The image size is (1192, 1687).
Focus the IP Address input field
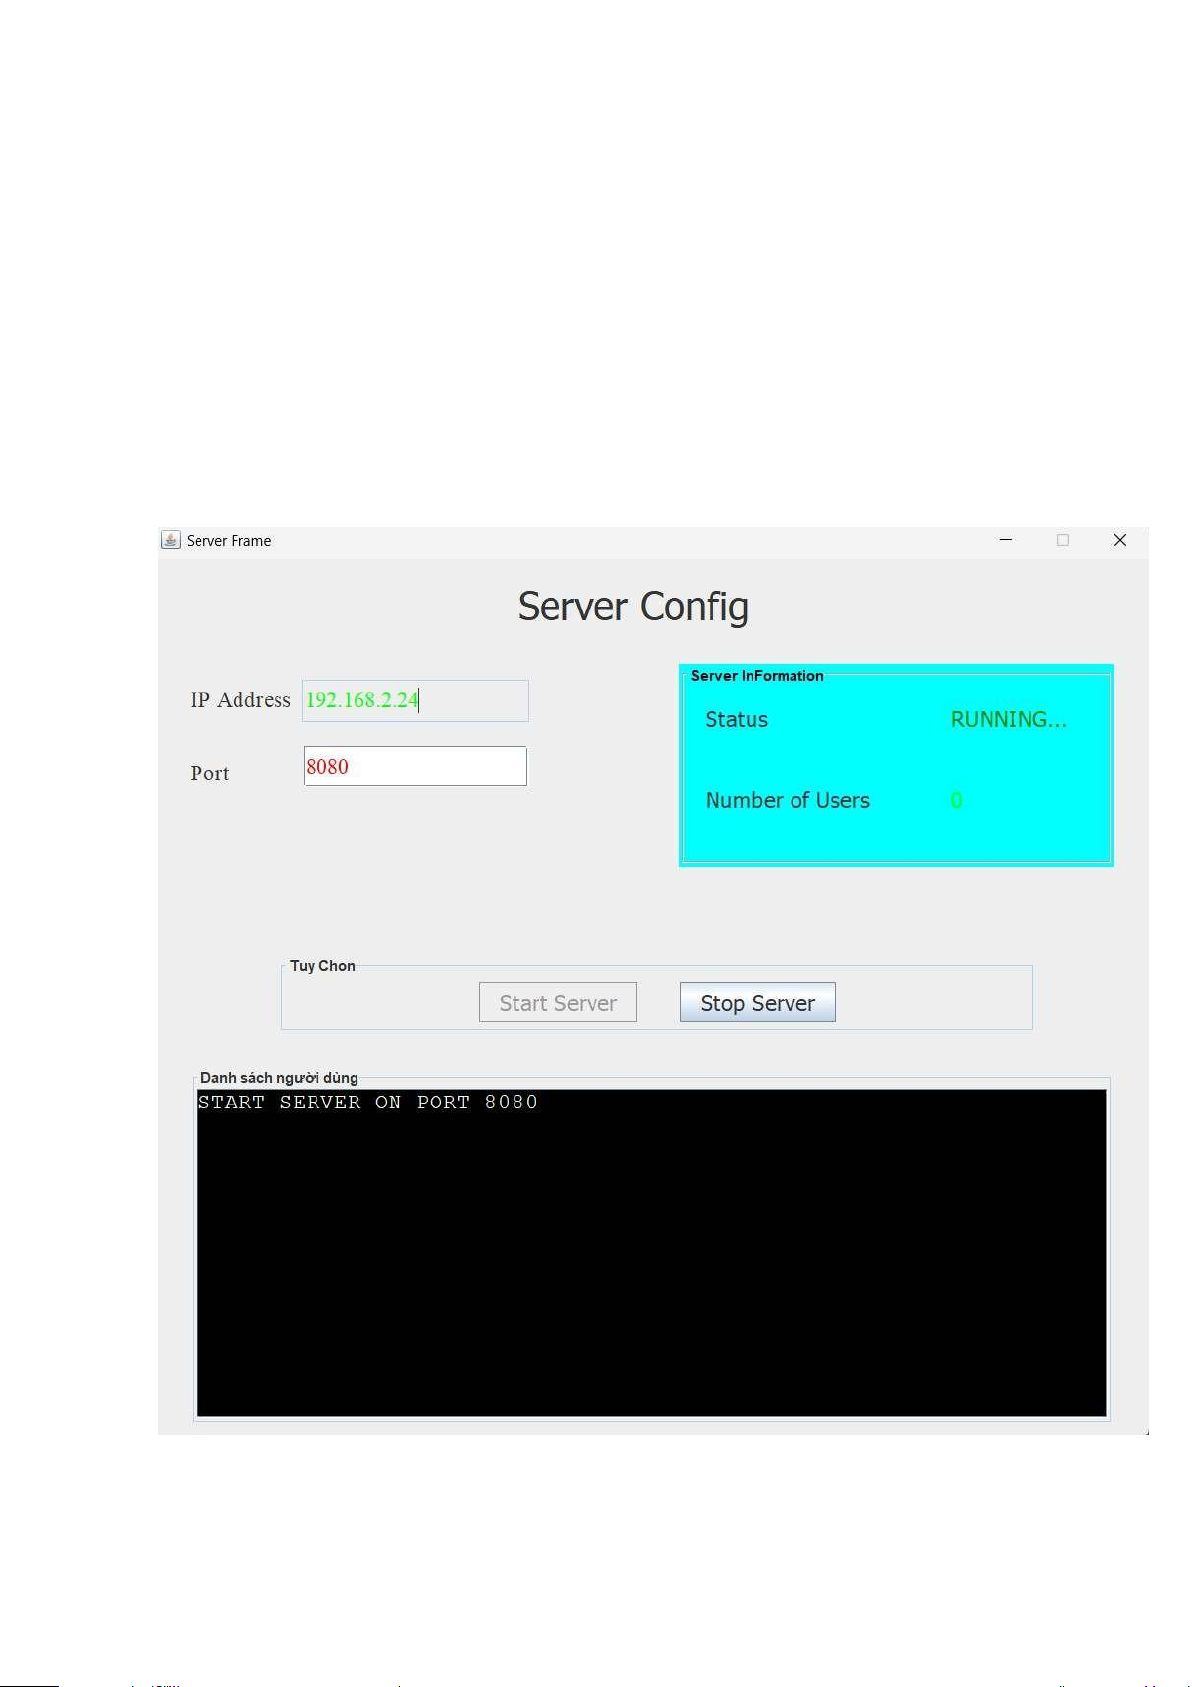click(415, 701)
